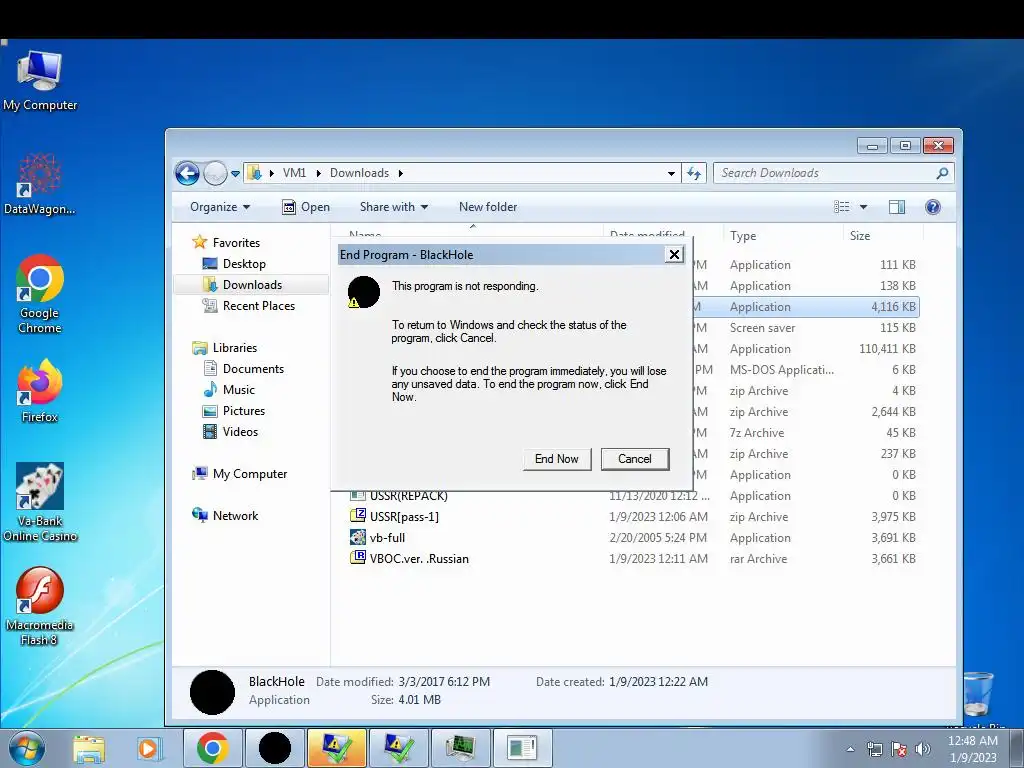Open the Pictures library
Viewport: 1024px width, 768px height.
234,411
